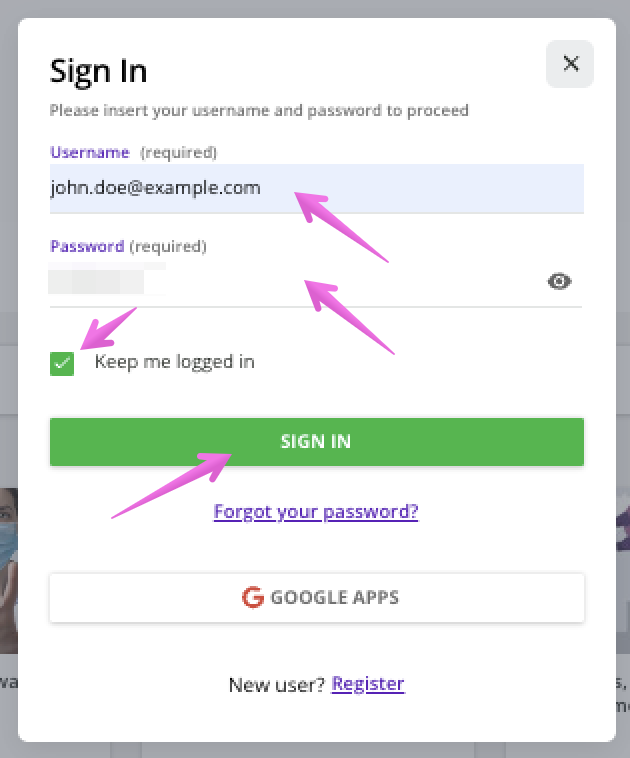The image size is (630, 758).
Task: Click the username and password instruction text
Action: 259,110
